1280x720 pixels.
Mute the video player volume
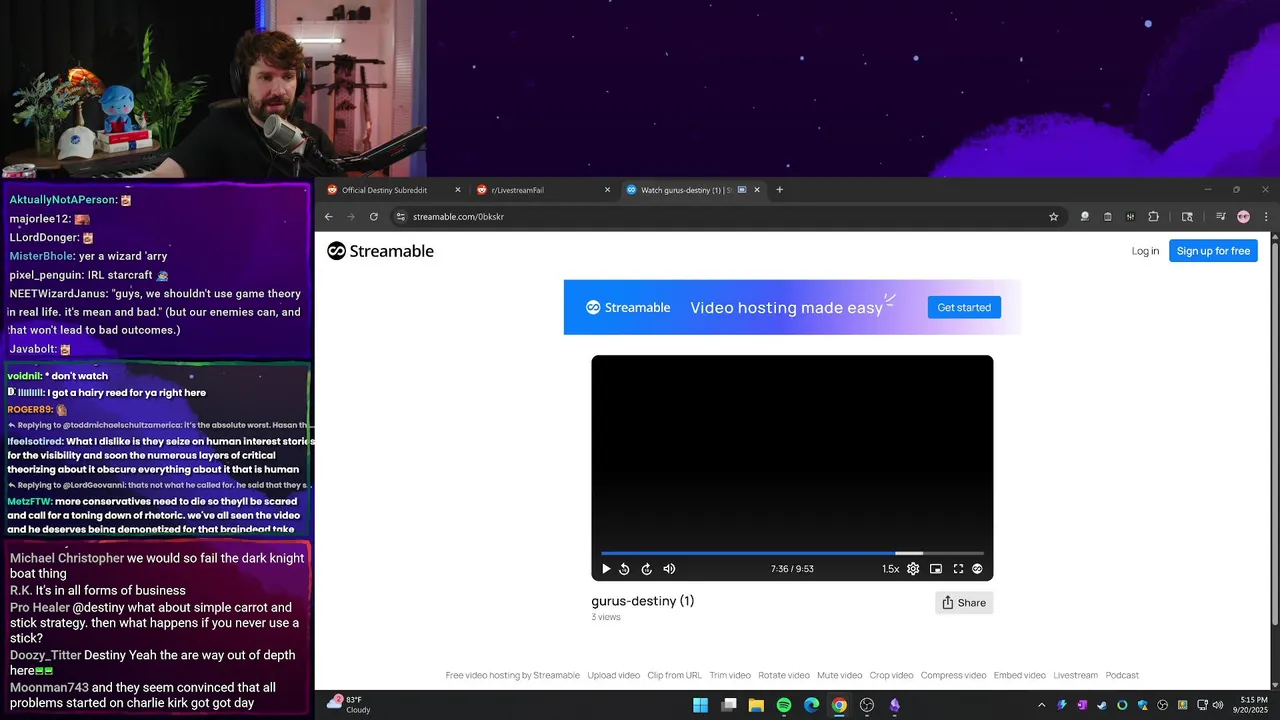[x=669, y=569]
